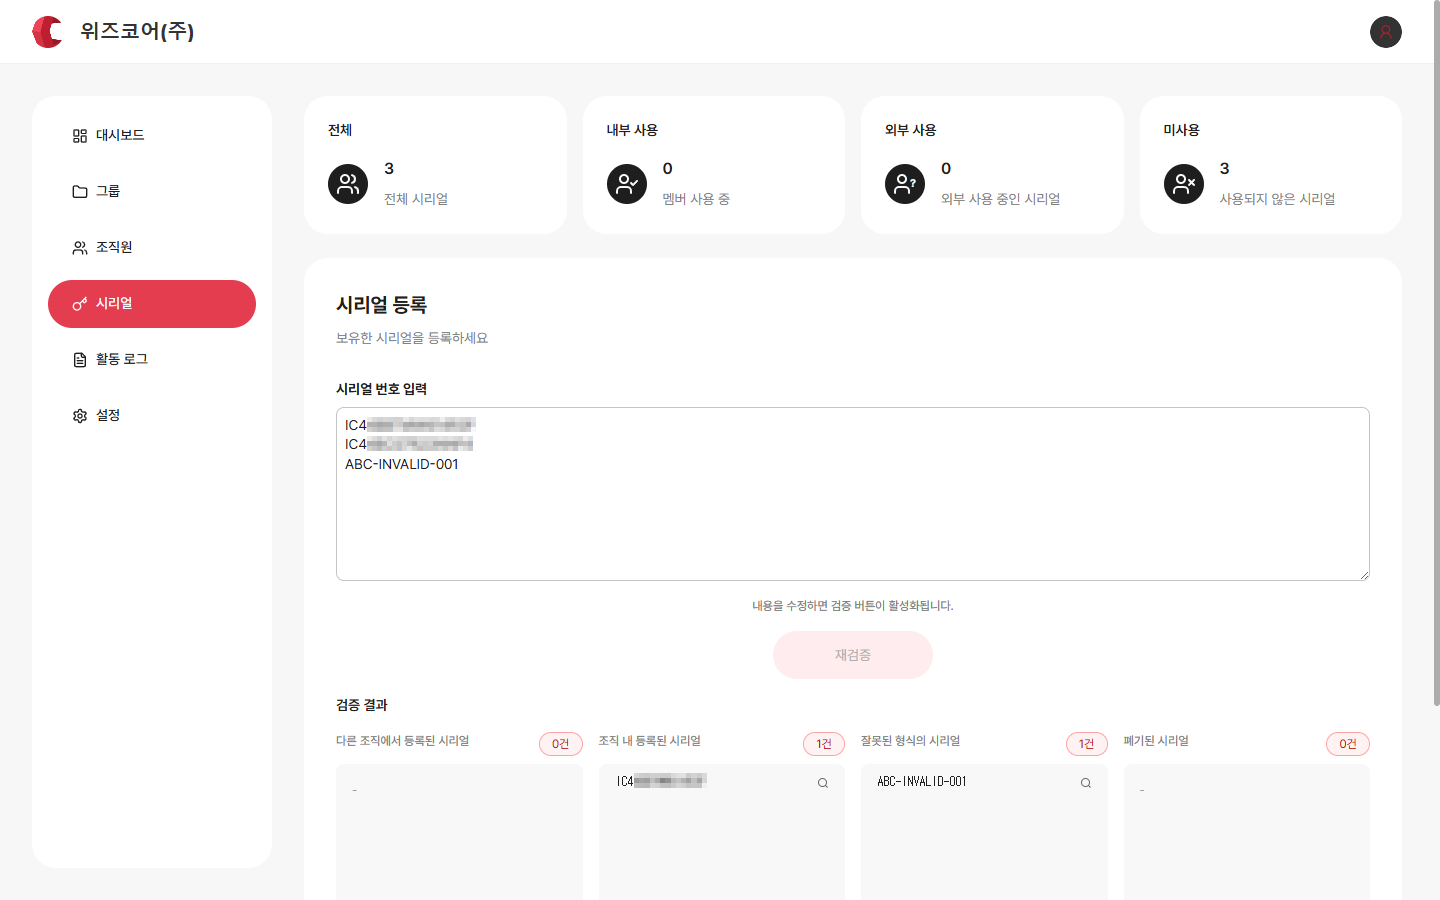1440x900 pixels.
Task: Click the 시리얼 등록 heading
Action: pos(381,305)
